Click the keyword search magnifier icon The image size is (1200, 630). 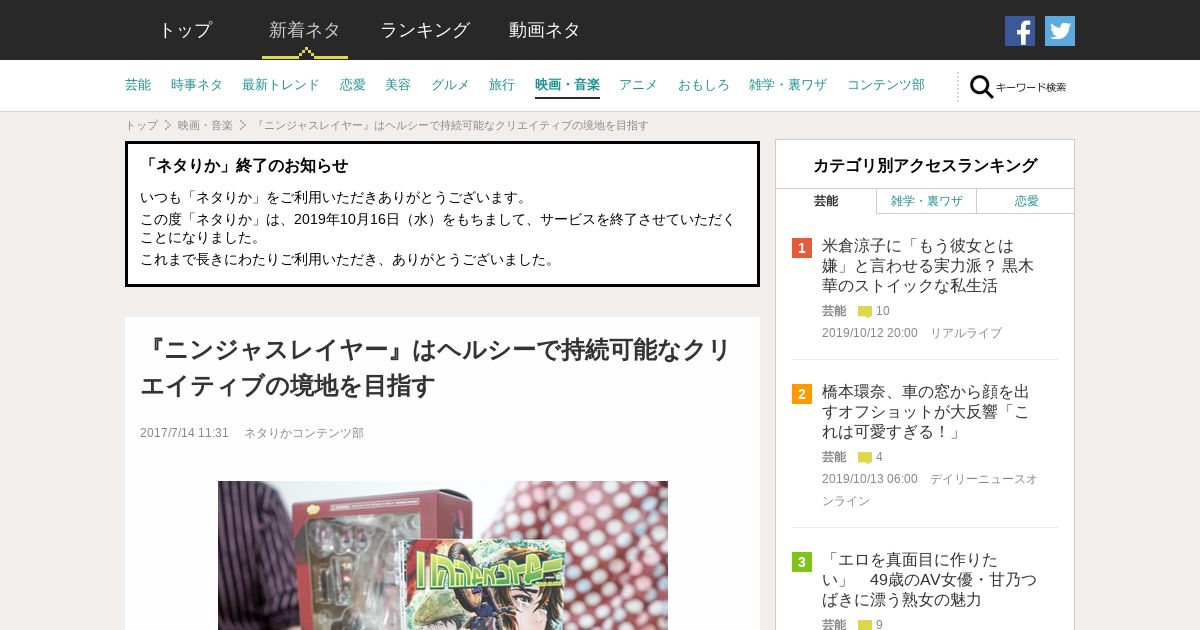coord(981,87)
